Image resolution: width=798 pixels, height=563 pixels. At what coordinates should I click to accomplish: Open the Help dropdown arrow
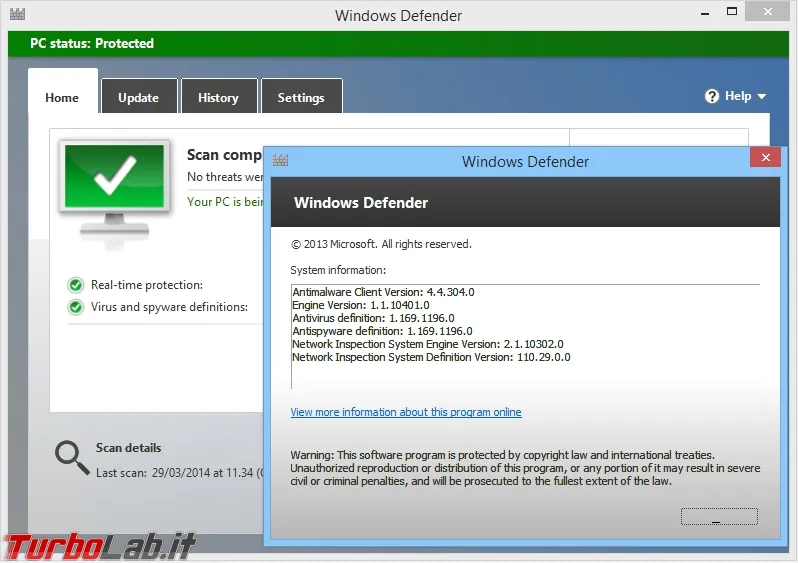(x=762, y=97)
